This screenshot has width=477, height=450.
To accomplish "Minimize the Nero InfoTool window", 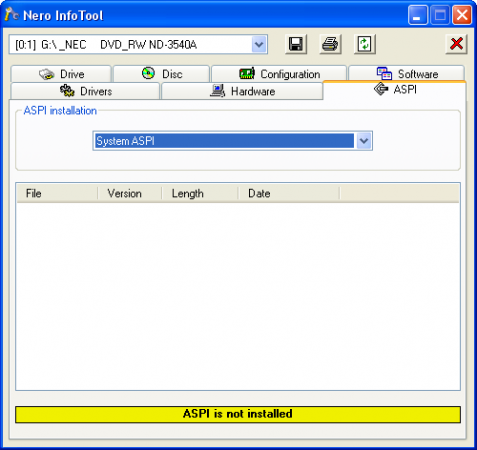I will pyautogui.click(x=418, y=15).
